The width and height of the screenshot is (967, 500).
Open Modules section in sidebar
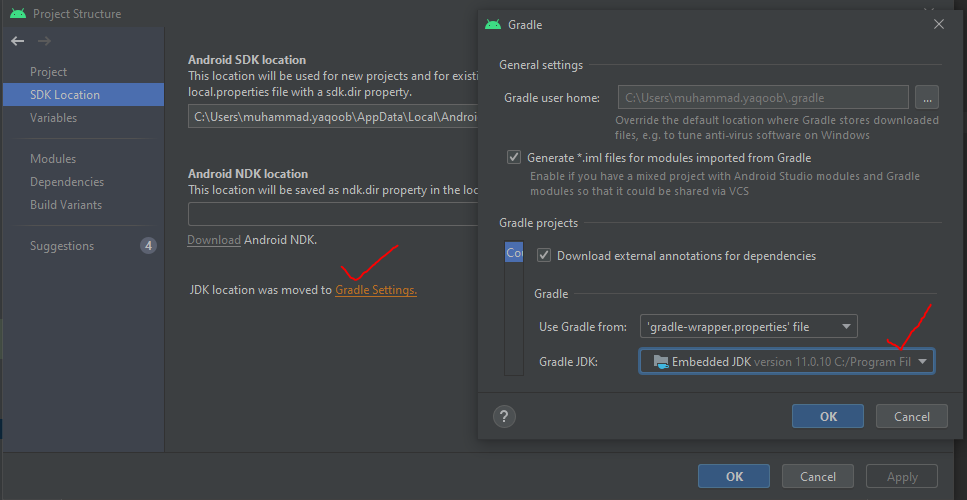tap(53, 159)
